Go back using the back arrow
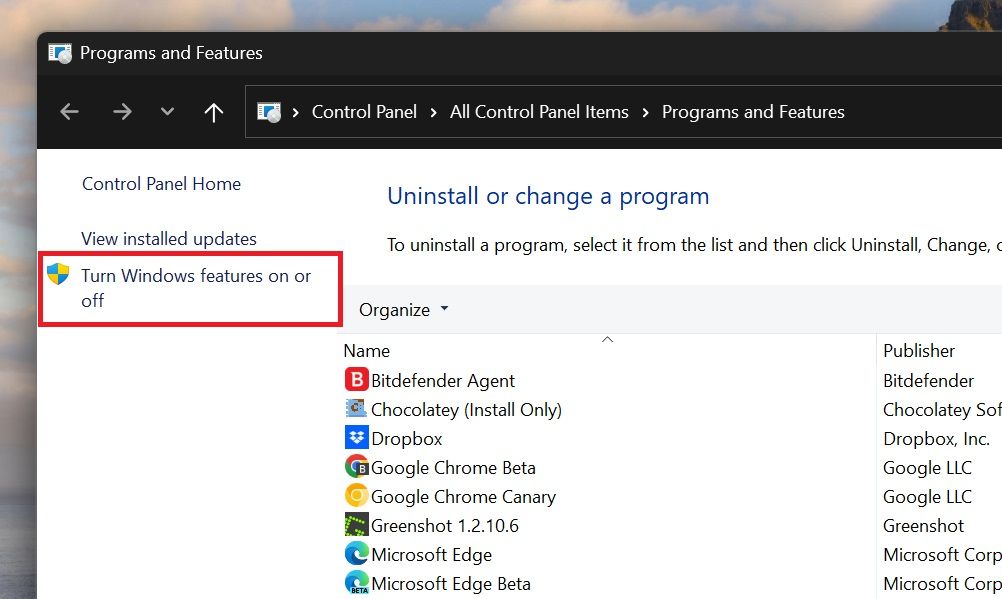 click(69, 112)
